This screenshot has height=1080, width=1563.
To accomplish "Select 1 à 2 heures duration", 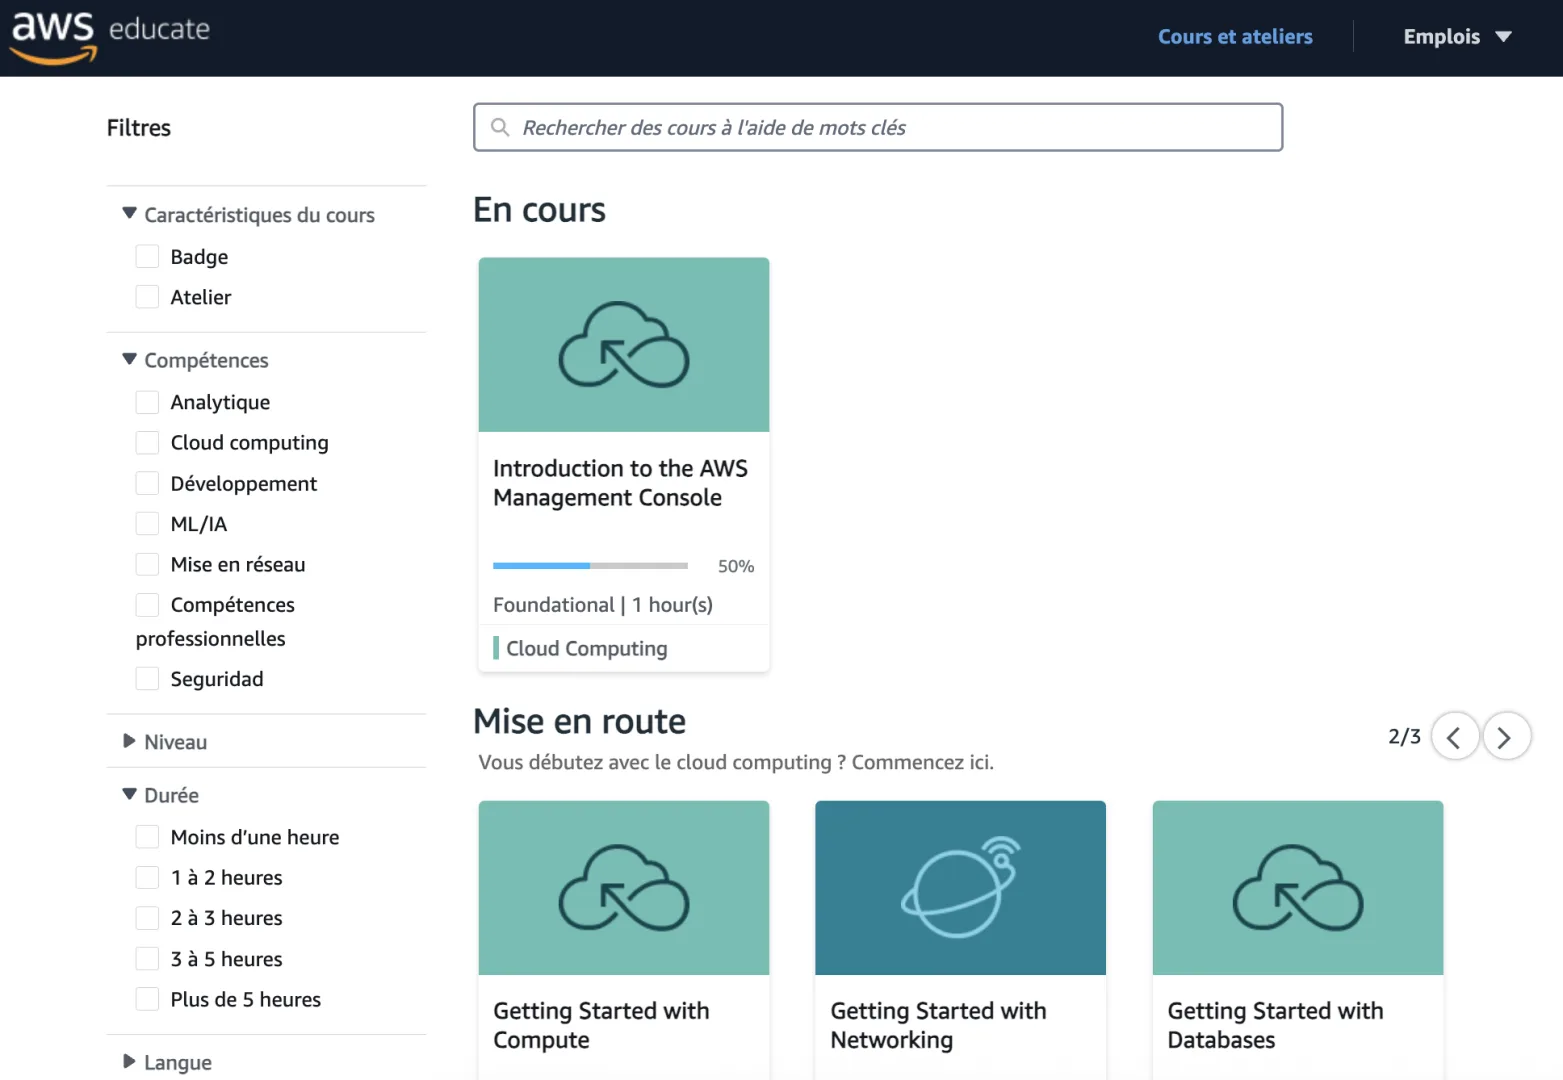I will coord(147,878).
